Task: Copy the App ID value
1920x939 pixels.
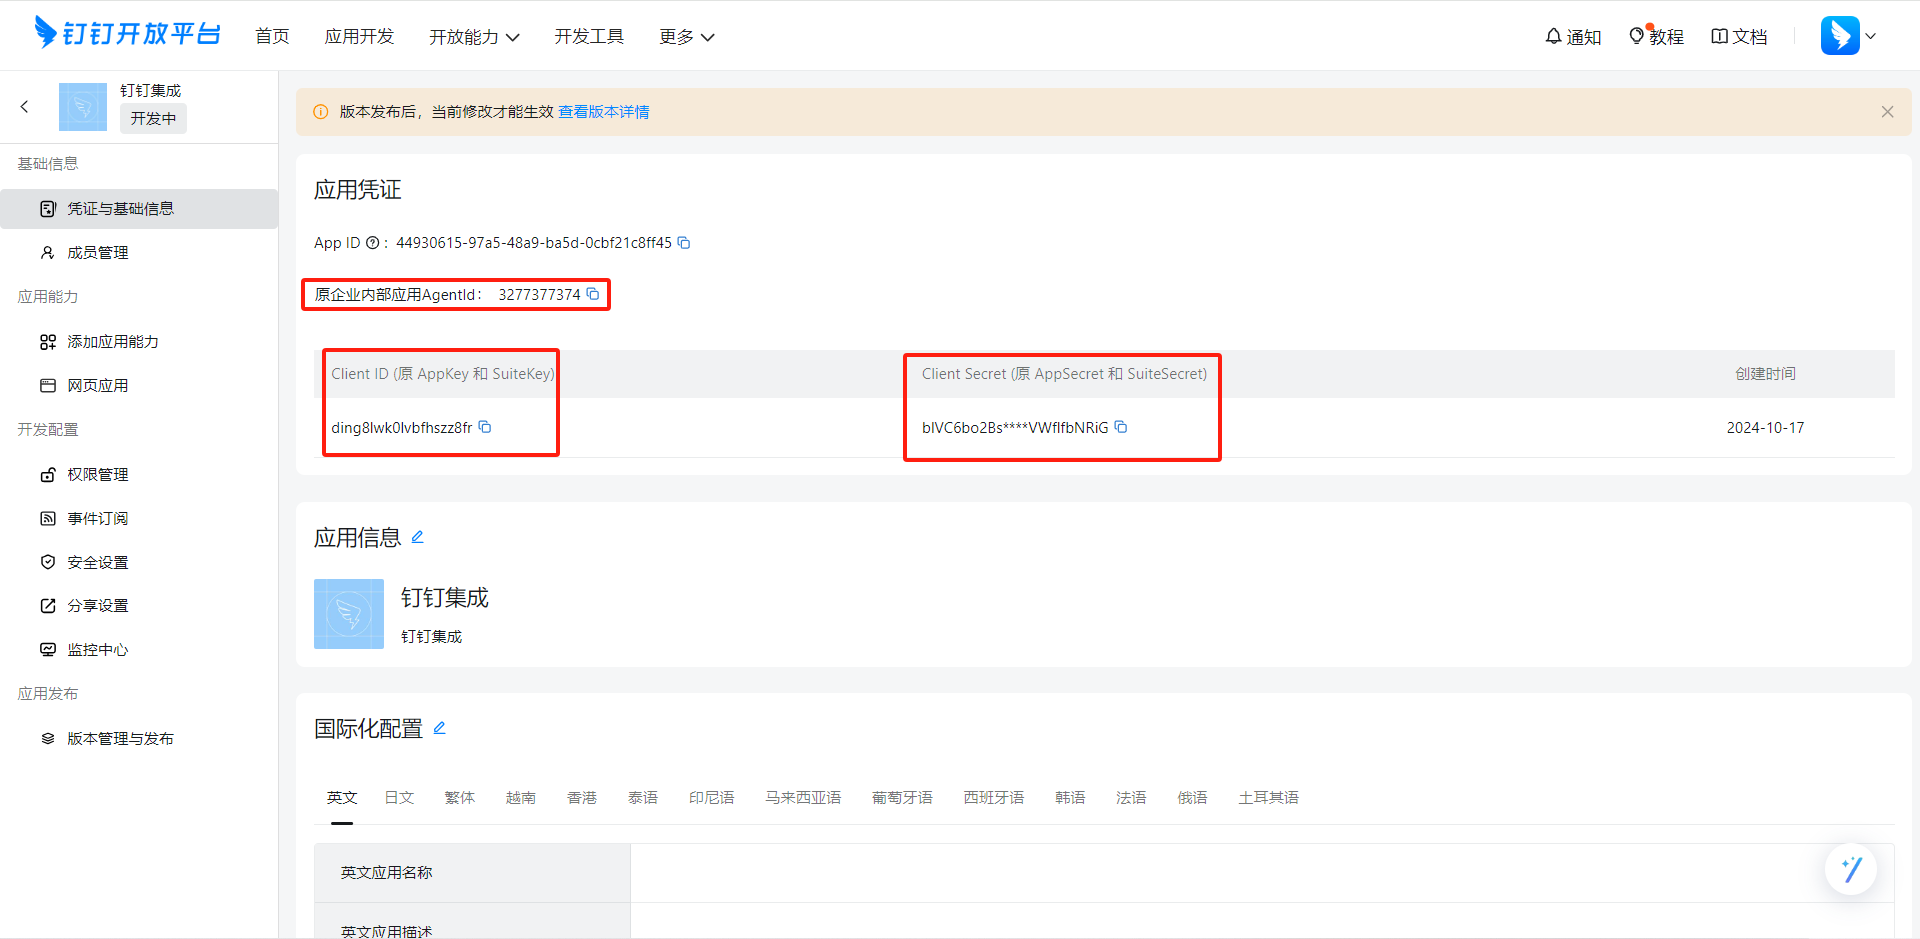Action: point(684,243)
